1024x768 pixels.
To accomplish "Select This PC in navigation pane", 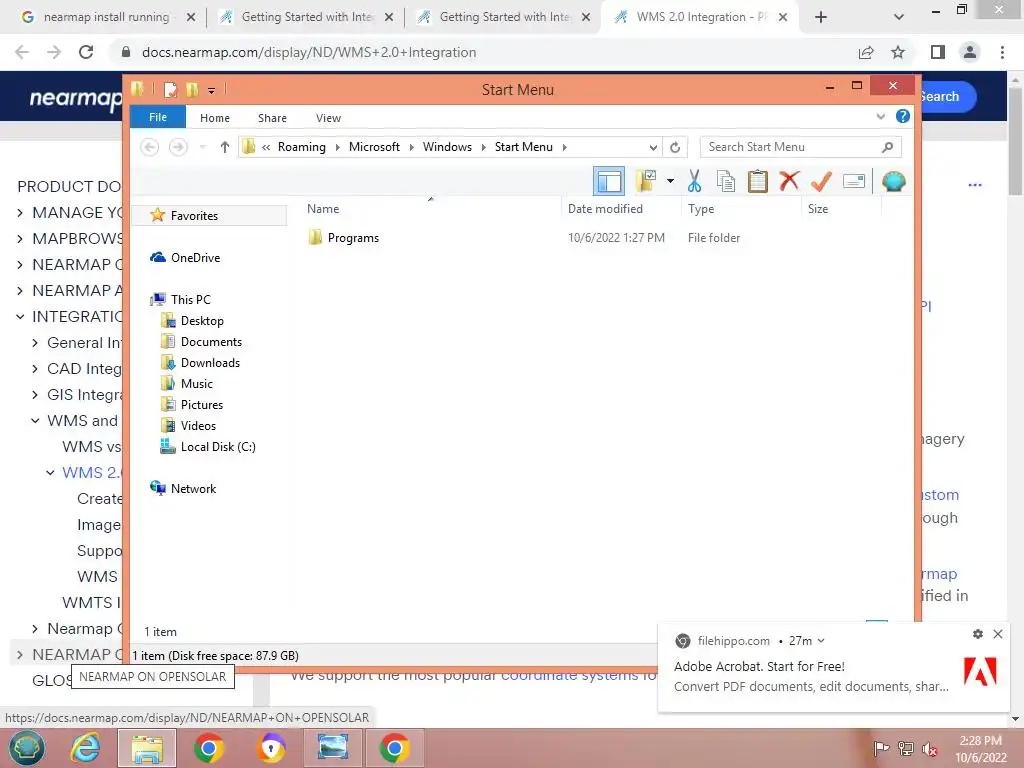I will pos(191,300).
